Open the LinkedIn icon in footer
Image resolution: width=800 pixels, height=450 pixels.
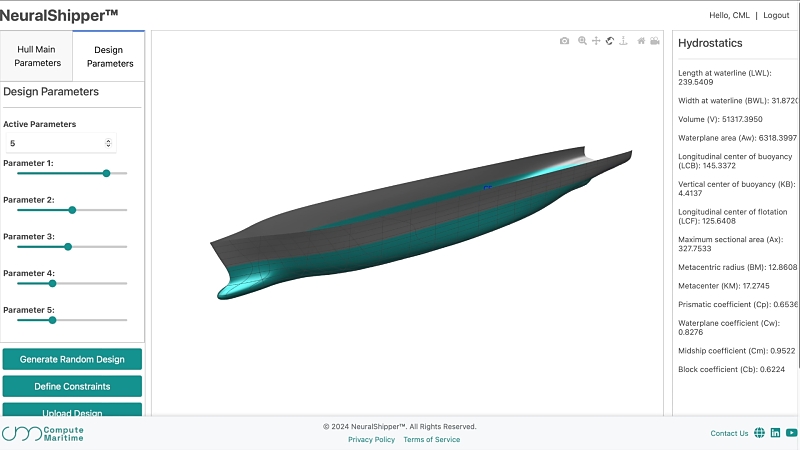(776, 433)
